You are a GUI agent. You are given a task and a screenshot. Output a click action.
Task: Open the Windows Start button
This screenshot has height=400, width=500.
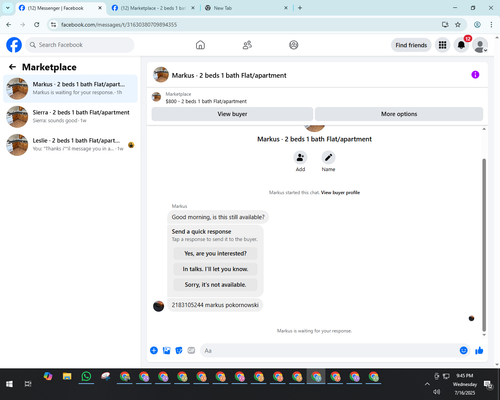9,384
